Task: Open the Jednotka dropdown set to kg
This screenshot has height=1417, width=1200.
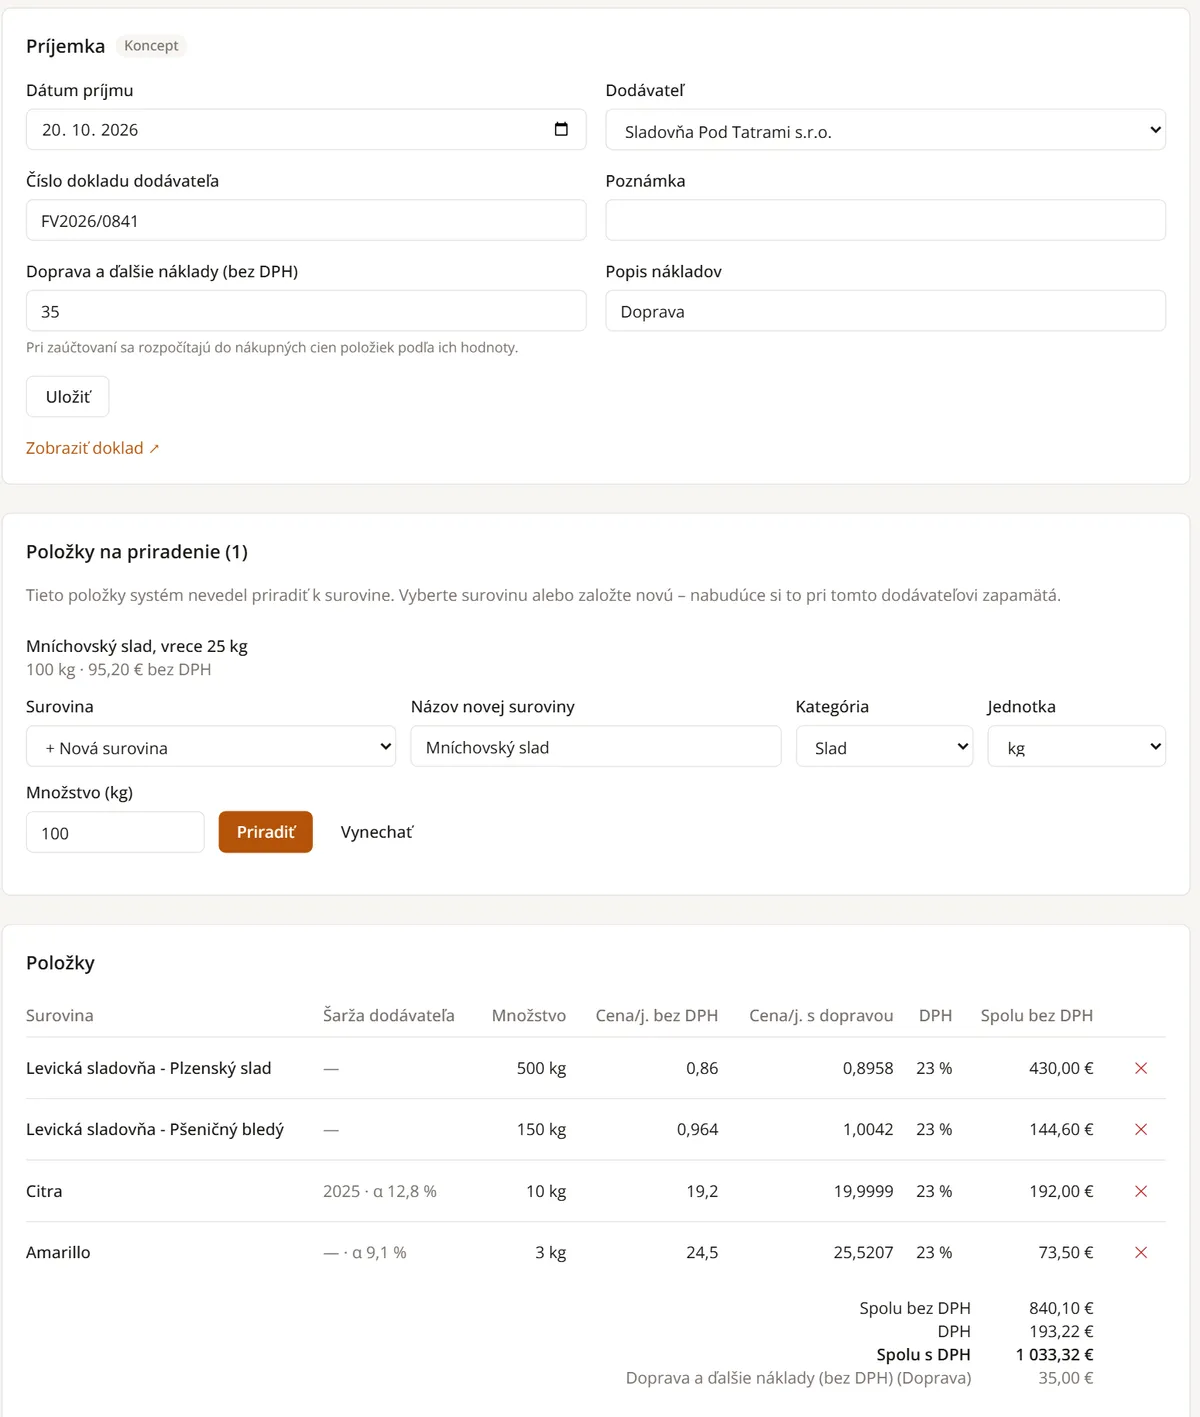Action: (1076, 747)
